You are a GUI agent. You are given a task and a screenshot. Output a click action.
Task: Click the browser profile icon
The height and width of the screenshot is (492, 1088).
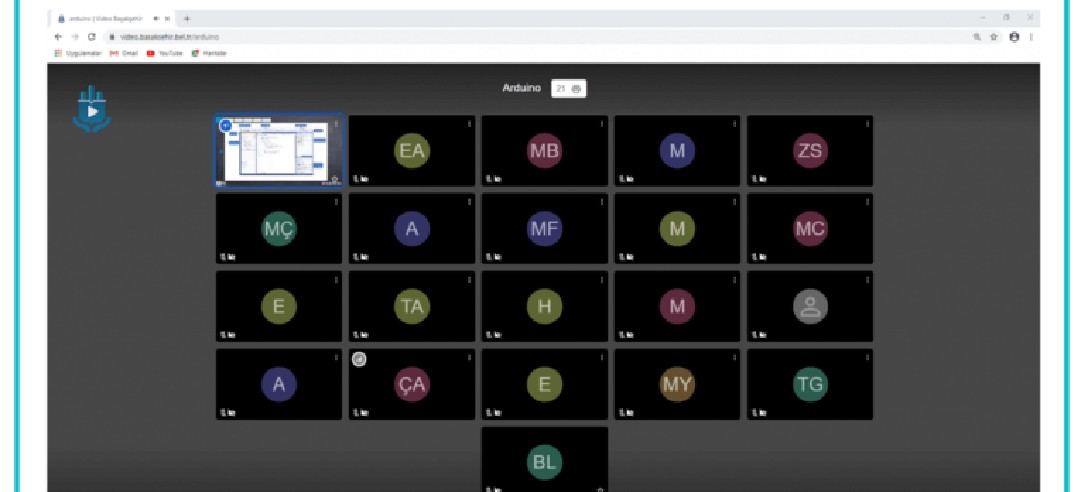(x=1014, y=36)
